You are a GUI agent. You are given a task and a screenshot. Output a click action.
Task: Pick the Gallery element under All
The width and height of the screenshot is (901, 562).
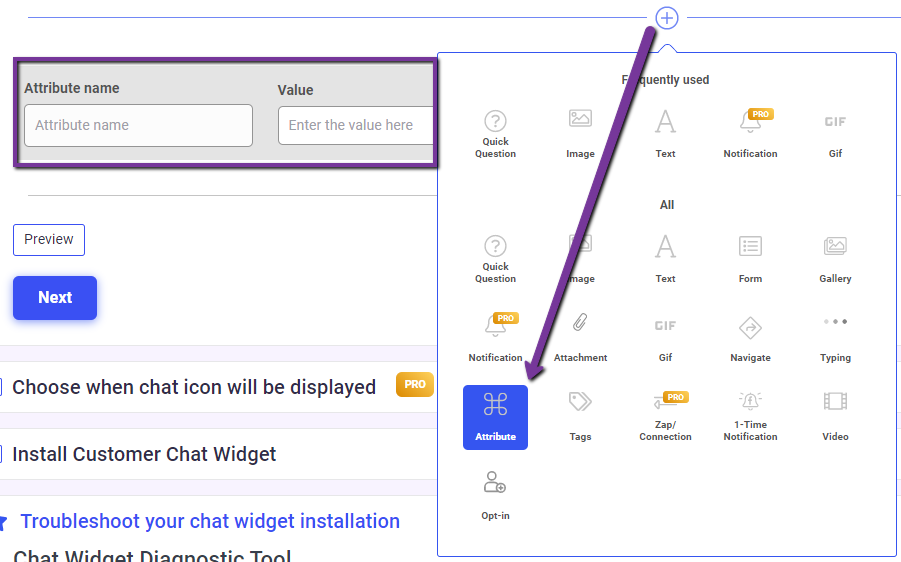coord(835,260)
